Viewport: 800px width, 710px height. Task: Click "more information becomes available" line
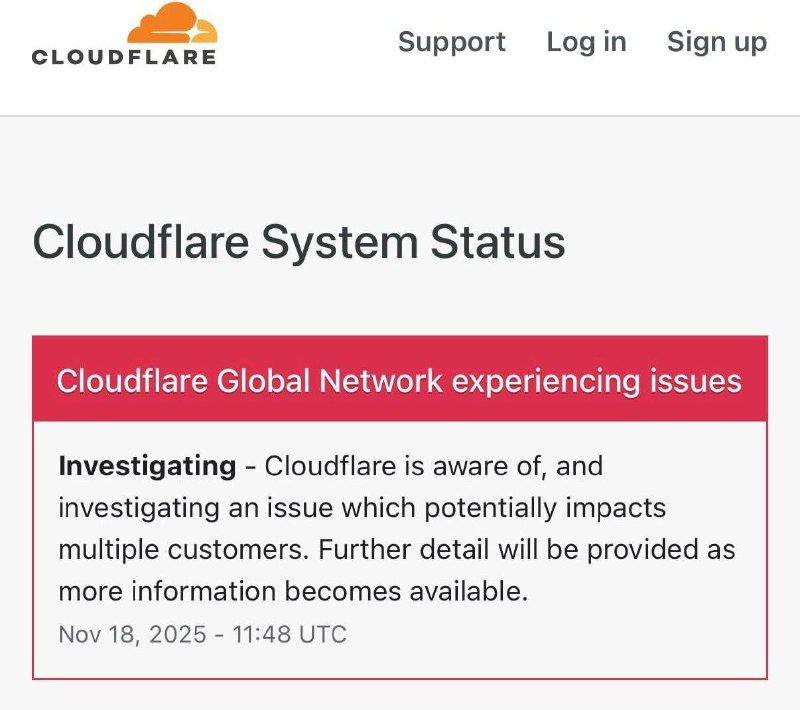pyautogui.click(x=292, y=591)
